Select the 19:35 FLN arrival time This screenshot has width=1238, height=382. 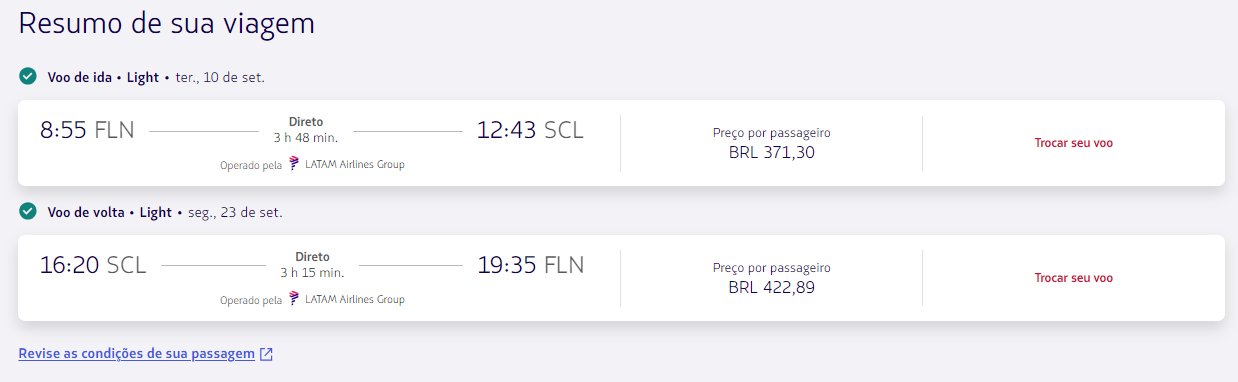tap(530, 265)
